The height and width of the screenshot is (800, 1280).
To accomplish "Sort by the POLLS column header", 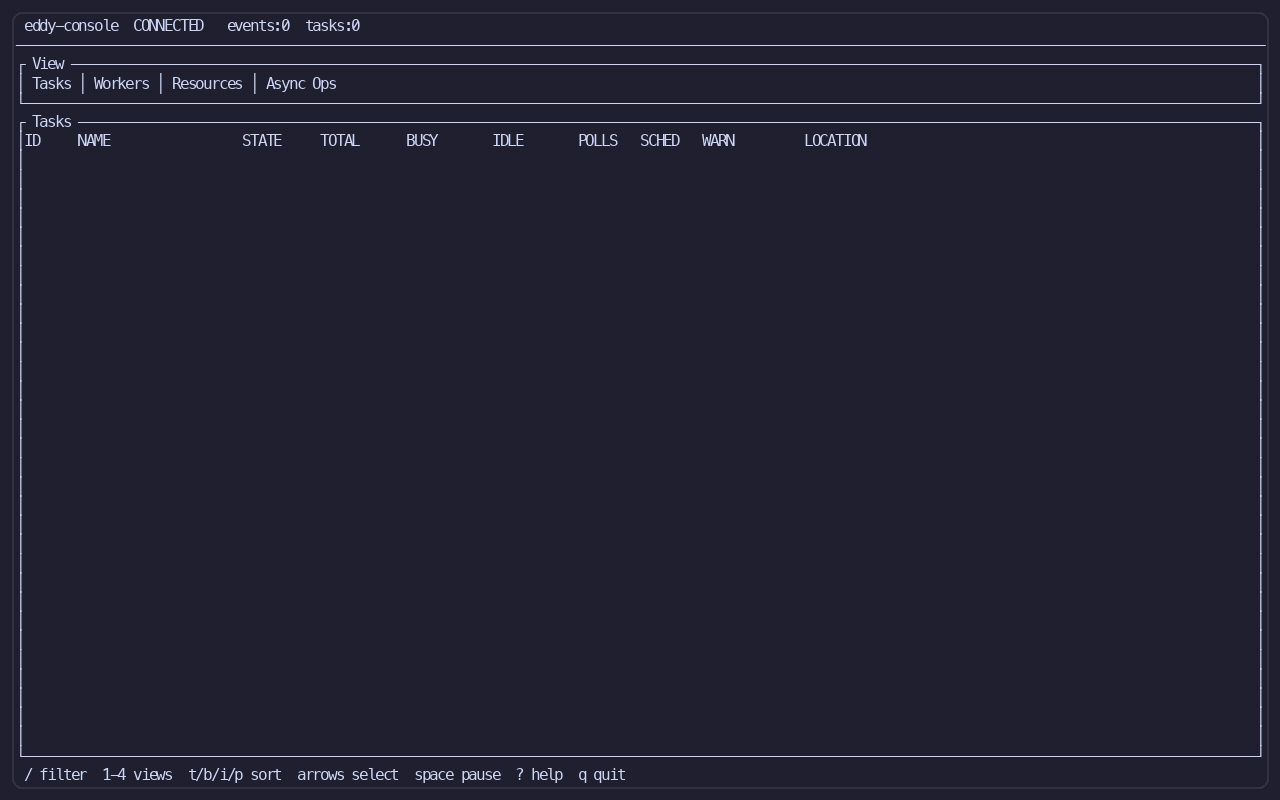I will click(598, 141).
